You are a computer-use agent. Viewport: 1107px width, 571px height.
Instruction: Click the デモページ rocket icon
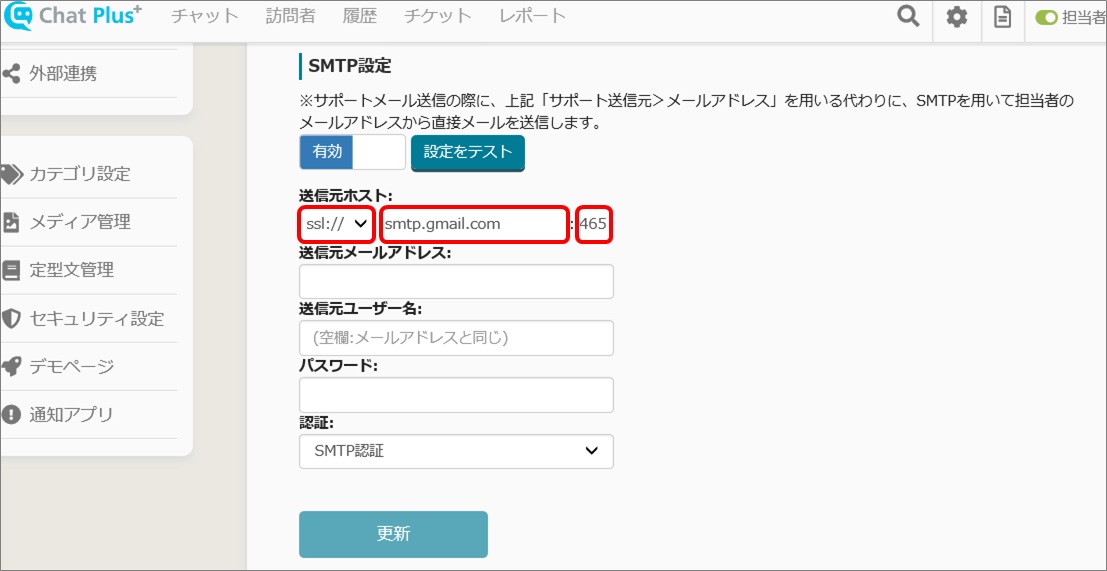coord(11,366)
